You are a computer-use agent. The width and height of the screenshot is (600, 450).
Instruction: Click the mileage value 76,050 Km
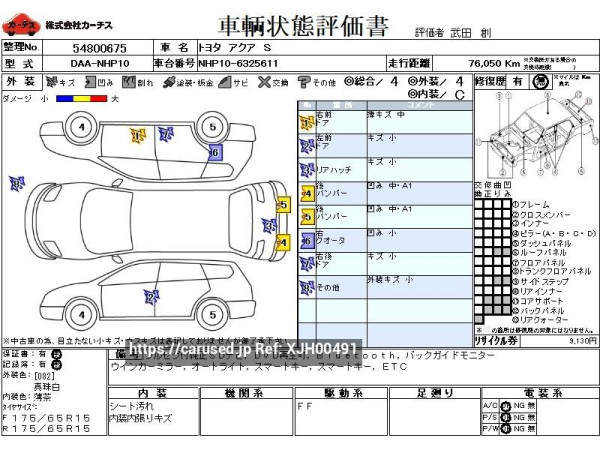click(494, 64)
